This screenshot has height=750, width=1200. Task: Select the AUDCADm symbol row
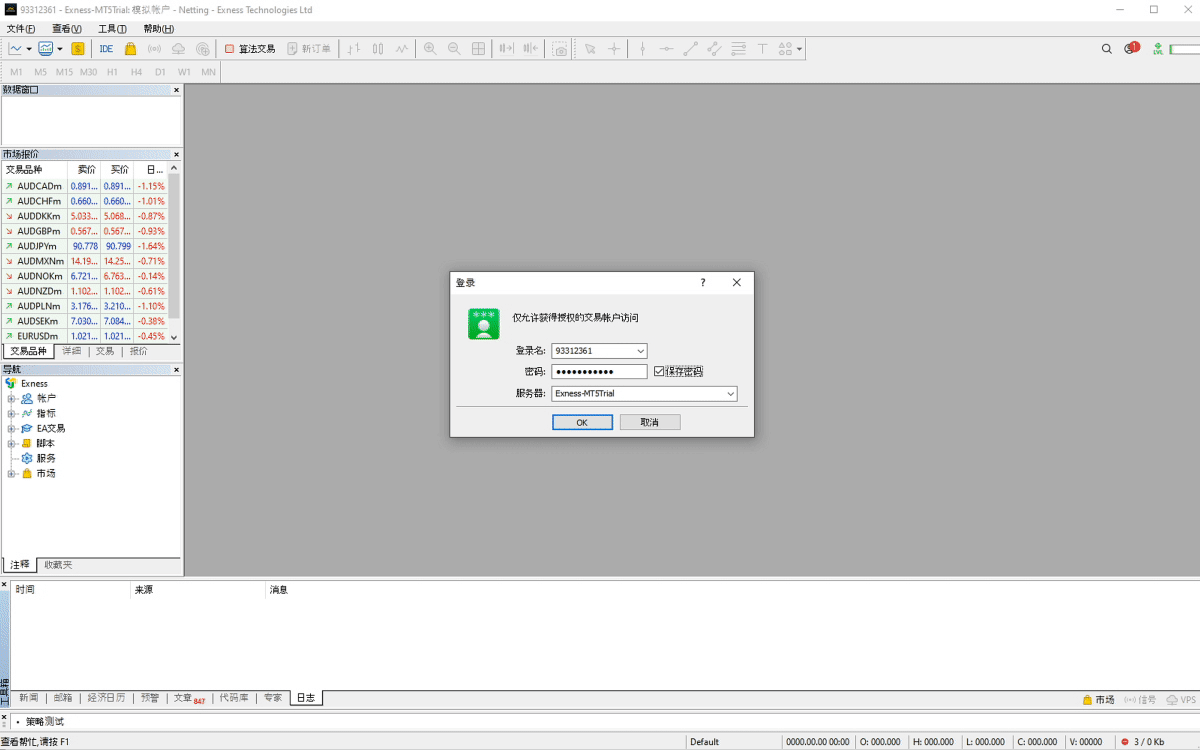tap(84, 186)
